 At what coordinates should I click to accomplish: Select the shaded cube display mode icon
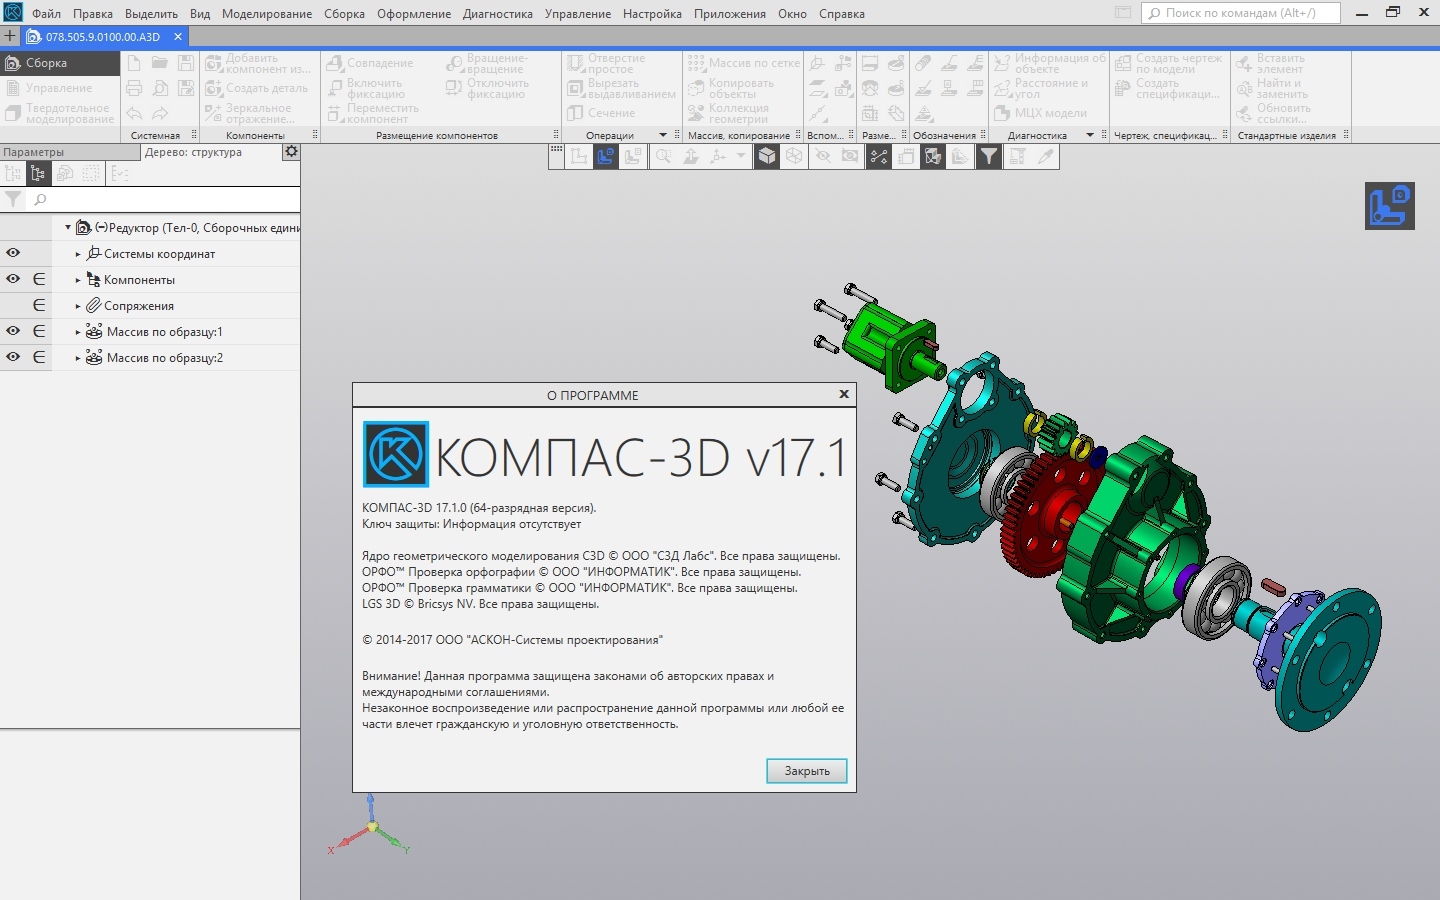(766, 156)
